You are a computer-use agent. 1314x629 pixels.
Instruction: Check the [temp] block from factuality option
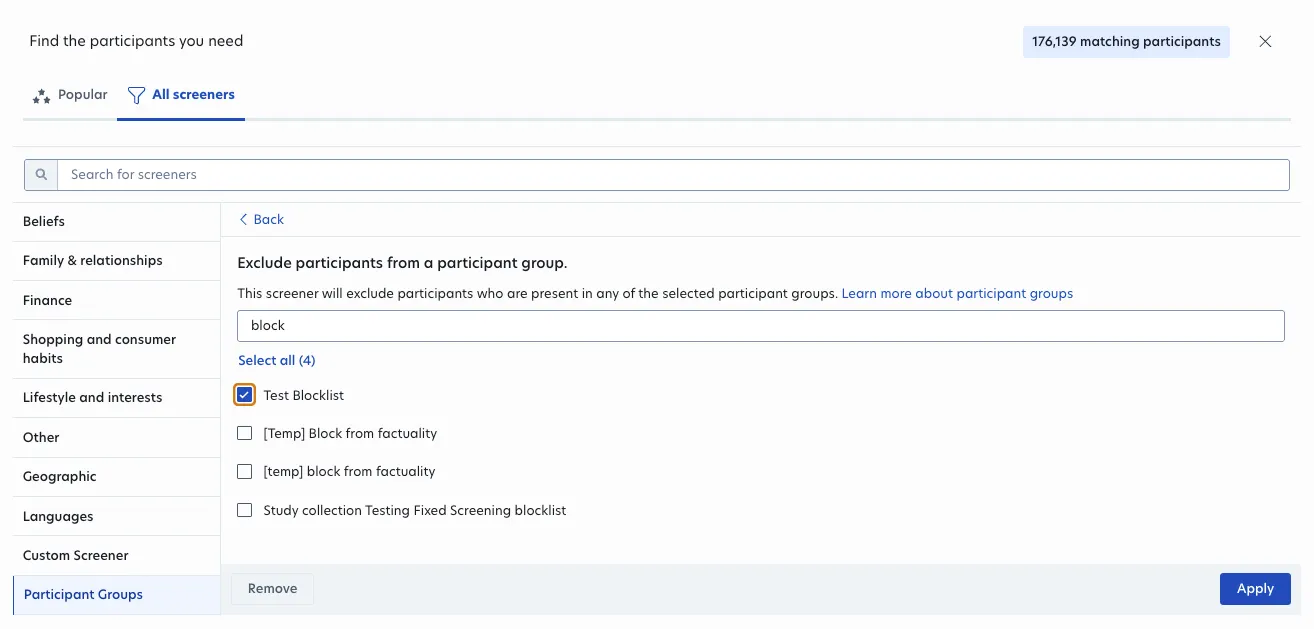(244, 471)
